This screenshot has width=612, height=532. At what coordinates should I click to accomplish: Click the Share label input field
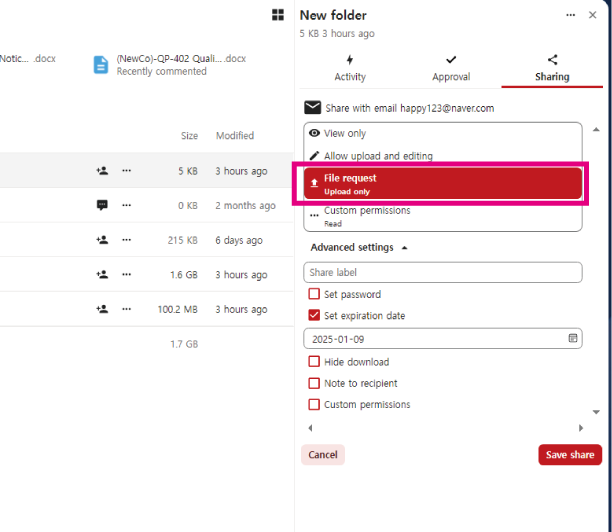point(442,272)
